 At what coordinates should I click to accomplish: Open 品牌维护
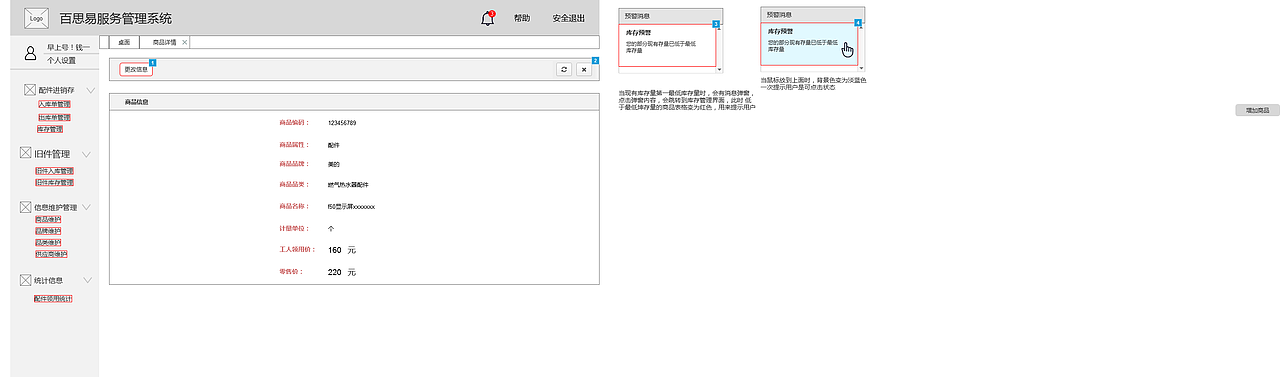48,231
